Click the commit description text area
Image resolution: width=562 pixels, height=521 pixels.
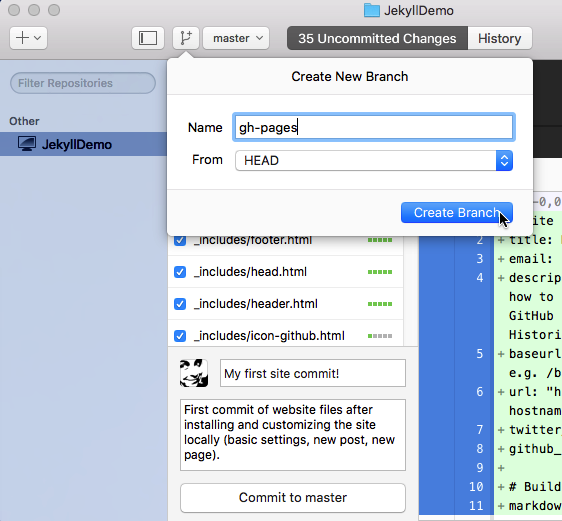(x=293, y=435)
